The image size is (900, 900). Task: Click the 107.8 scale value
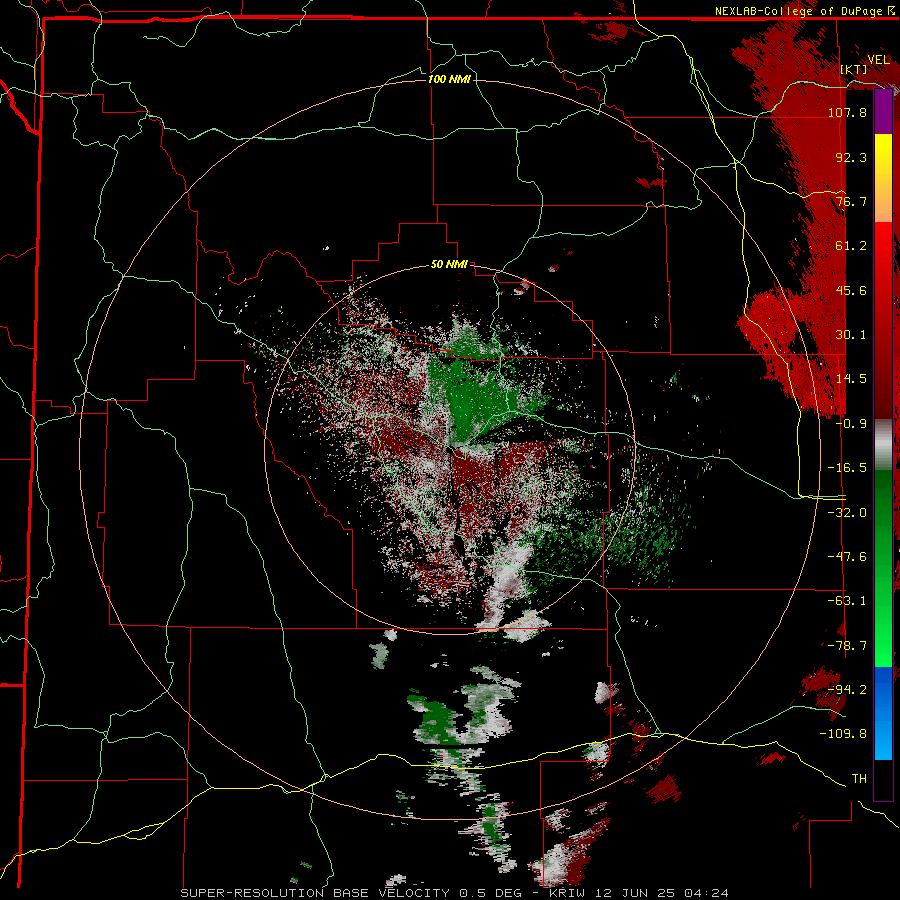[847, 112]
